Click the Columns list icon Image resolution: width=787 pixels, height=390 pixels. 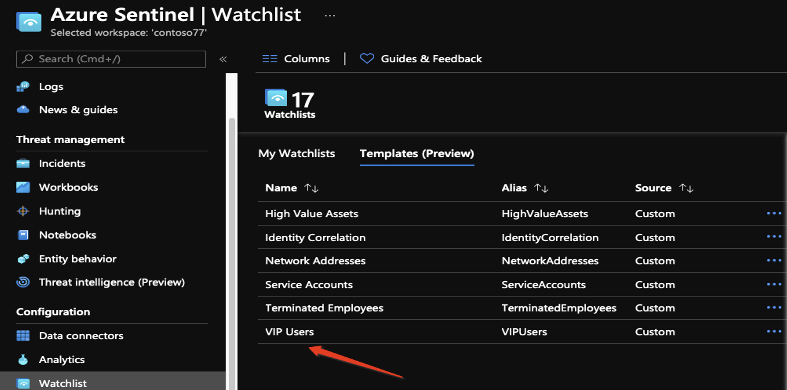(x=270, y=59)
